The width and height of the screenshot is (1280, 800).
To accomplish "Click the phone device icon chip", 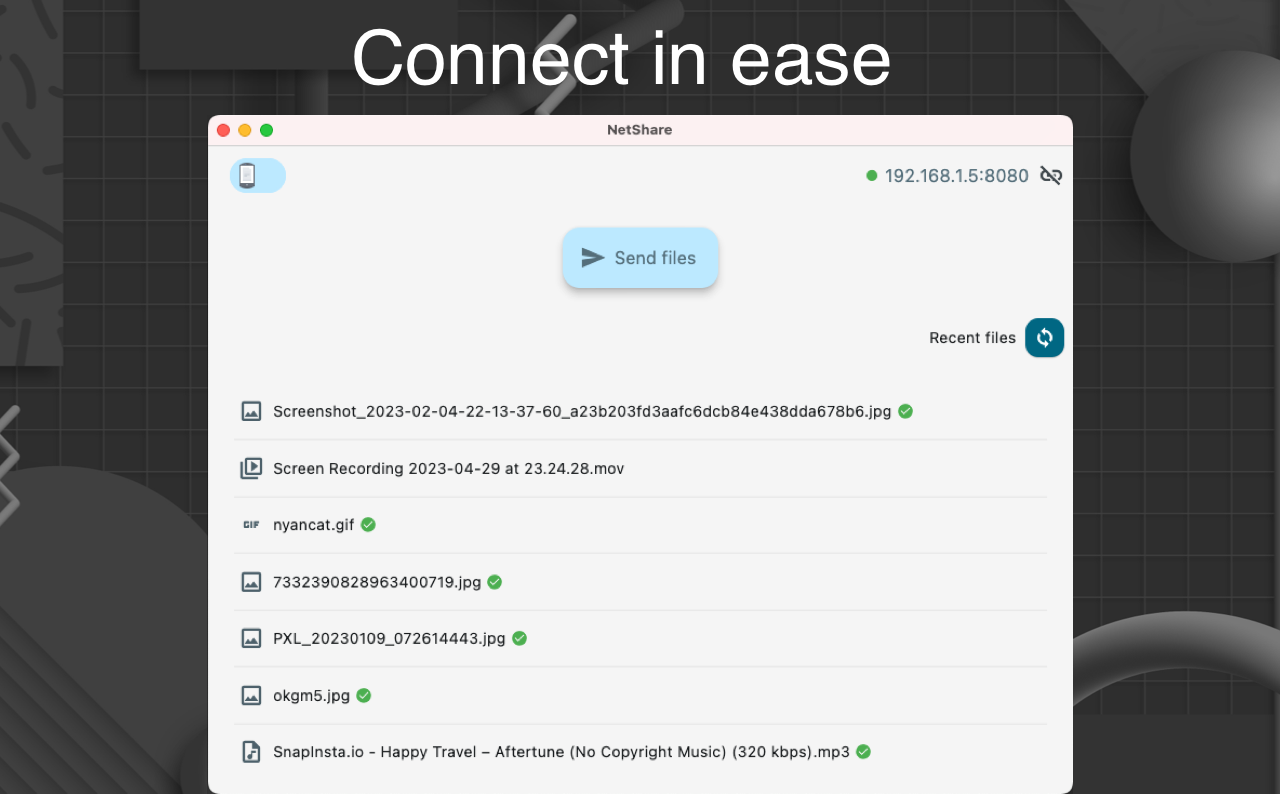I will 257,176.
